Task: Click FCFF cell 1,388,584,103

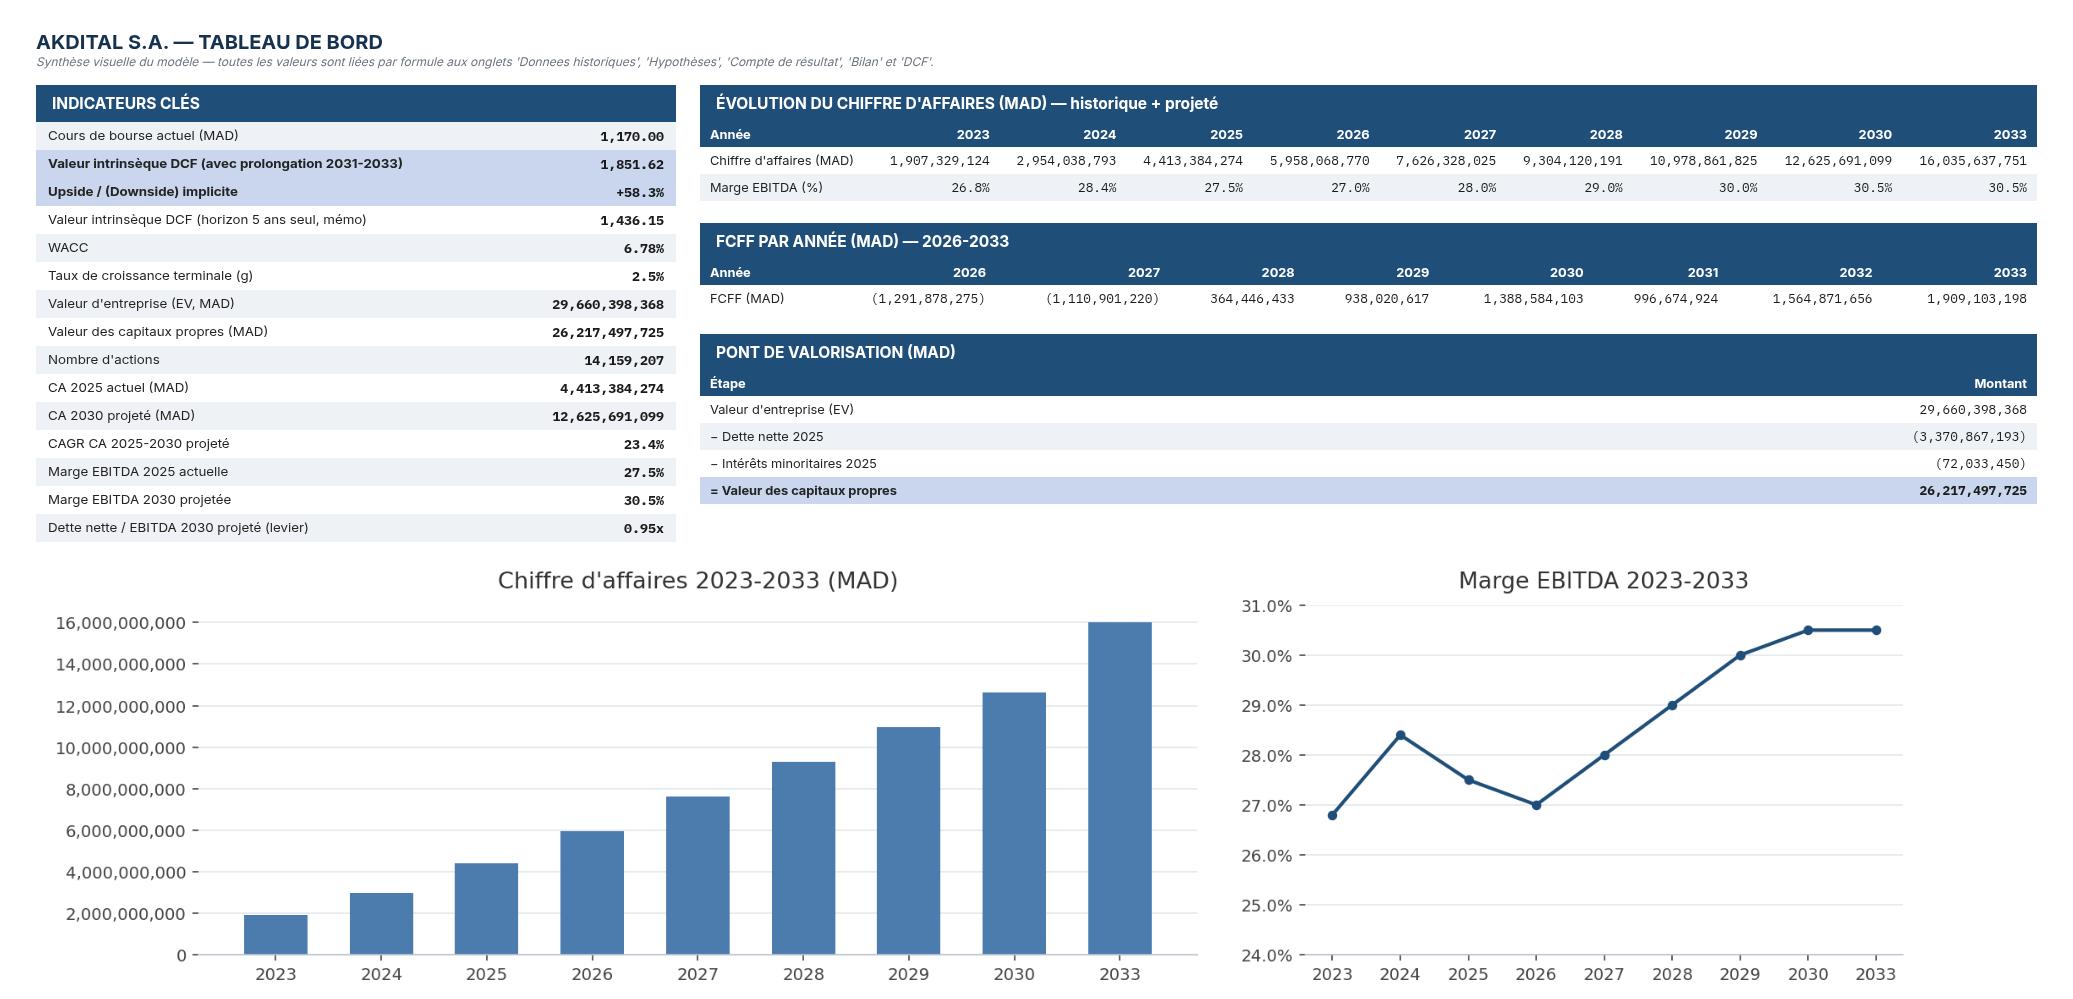Action: click(1533, 299)
